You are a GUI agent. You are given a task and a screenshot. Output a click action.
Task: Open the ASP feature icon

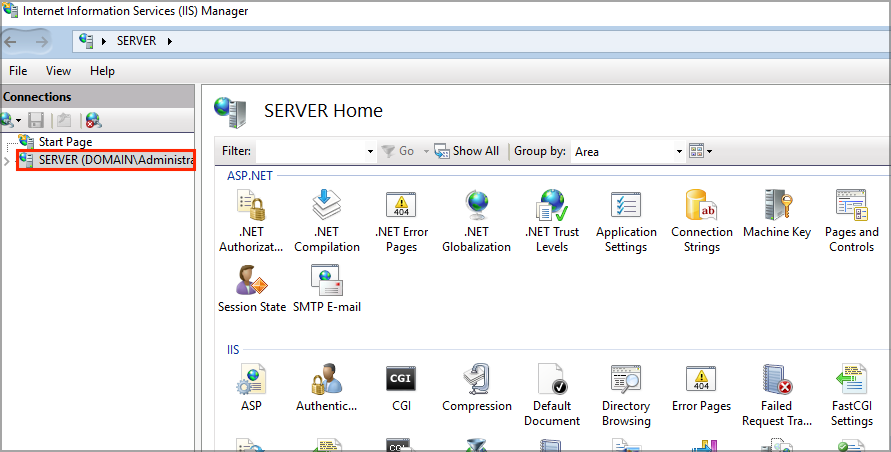[251, 388]
